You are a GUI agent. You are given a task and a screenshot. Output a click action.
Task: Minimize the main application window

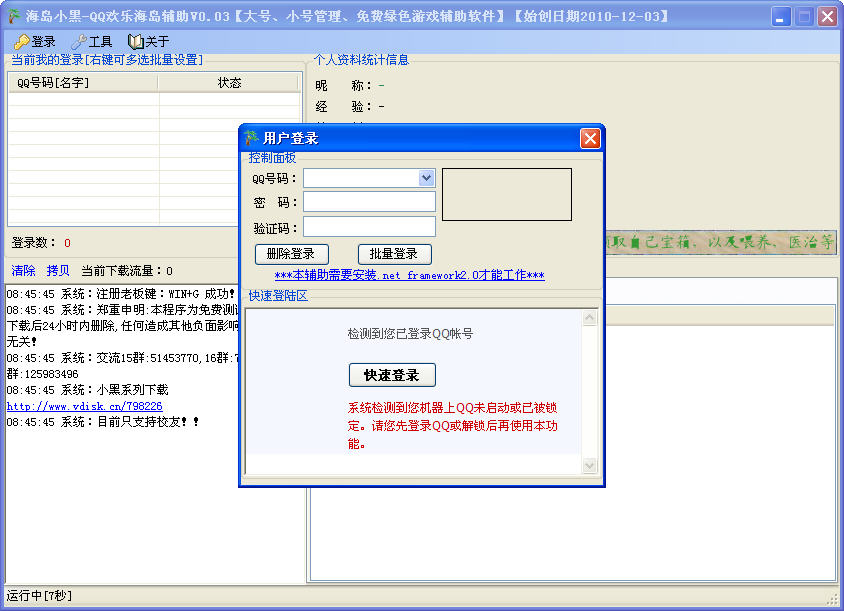coord(780,16)
